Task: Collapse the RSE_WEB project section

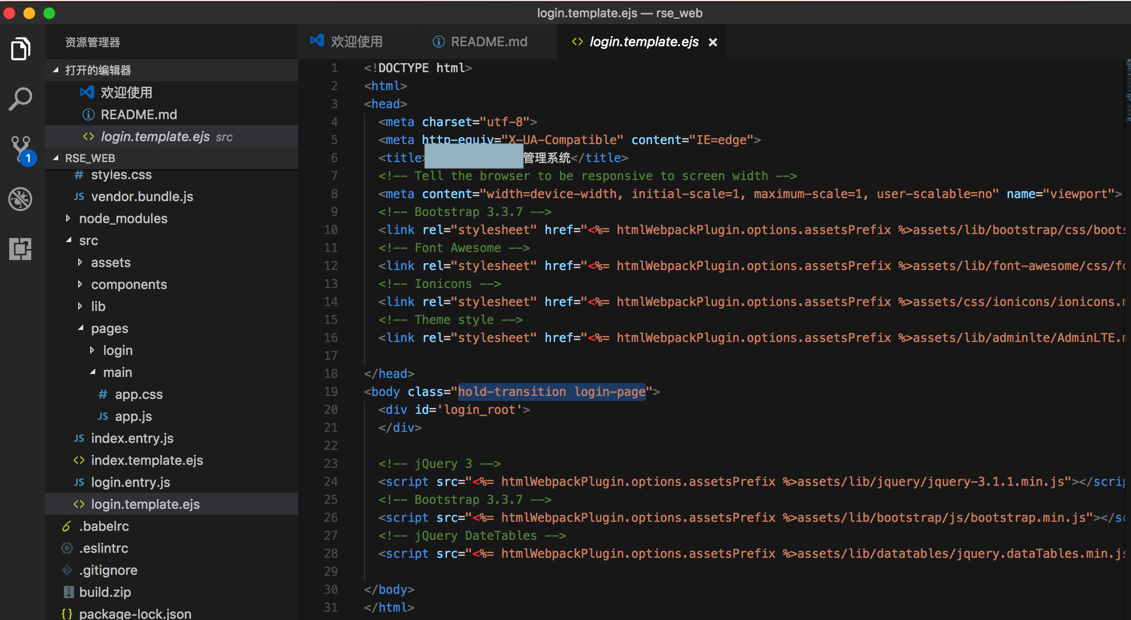Action: click(89, 158)
